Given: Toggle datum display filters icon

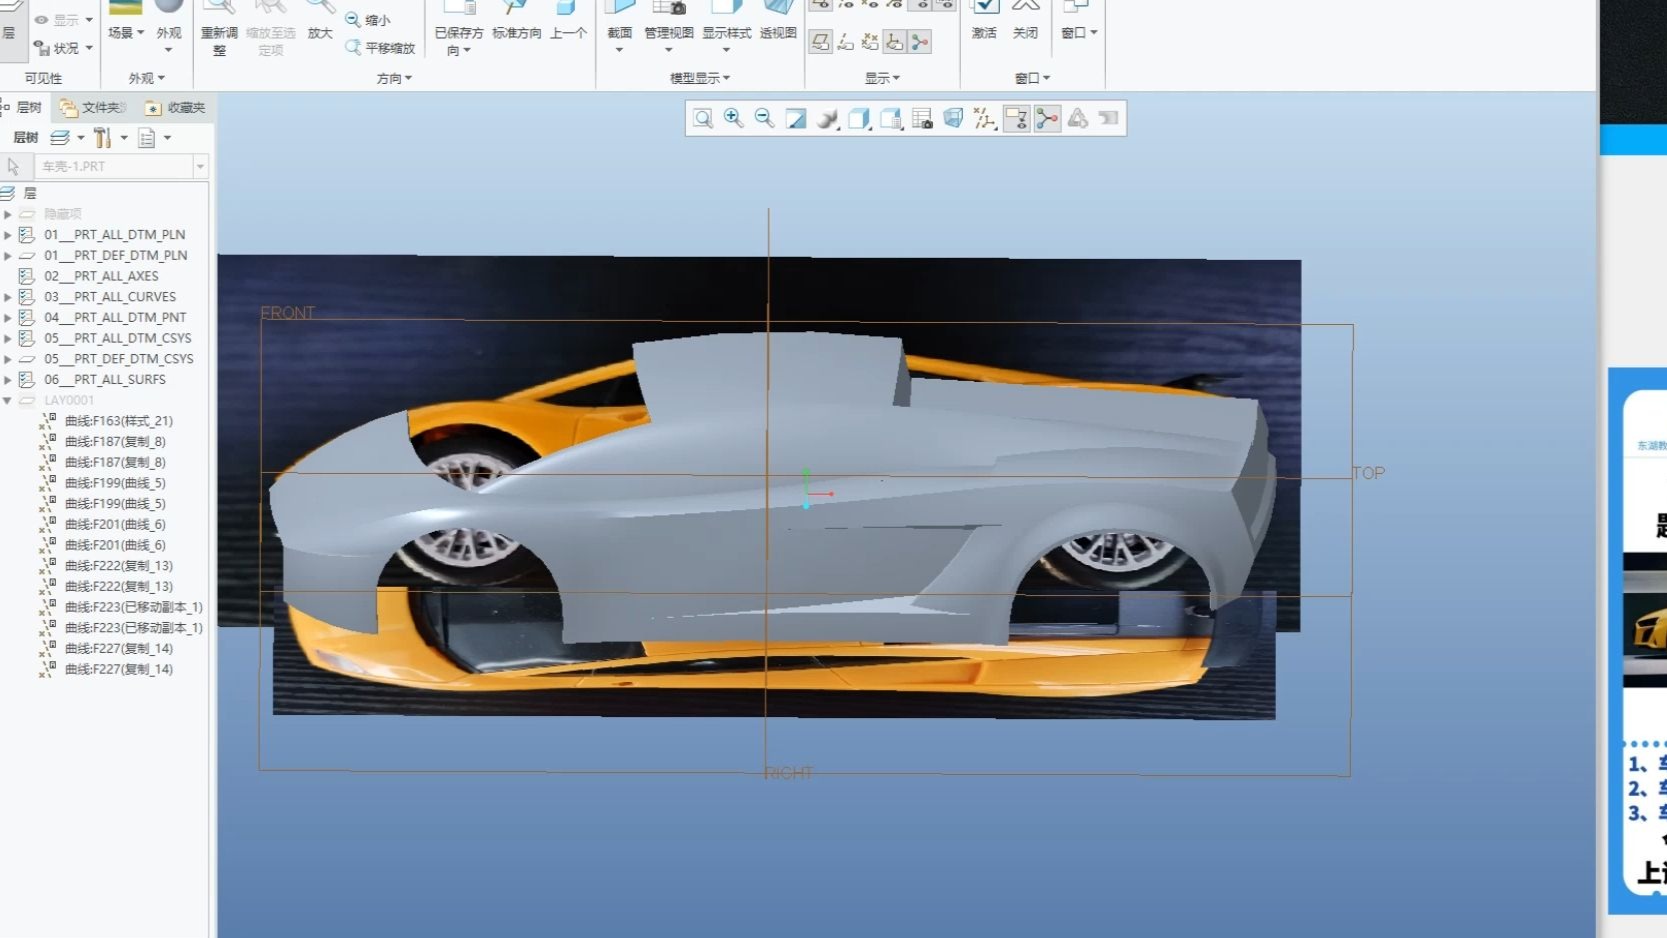Looking at the screenshot, I should tap(985, 119).
